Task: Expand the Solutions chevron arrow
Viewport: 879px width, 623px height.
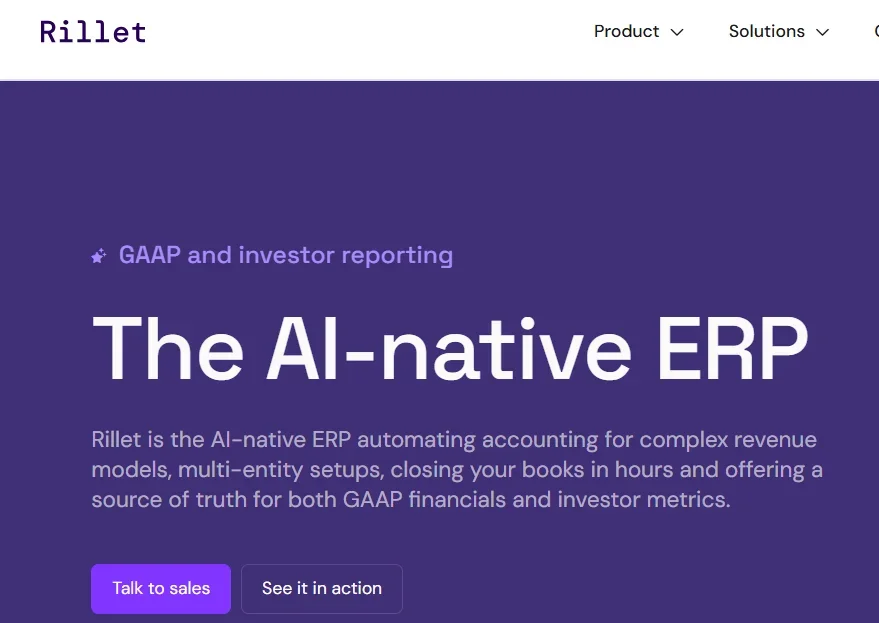Action: [x=823, y=33]
